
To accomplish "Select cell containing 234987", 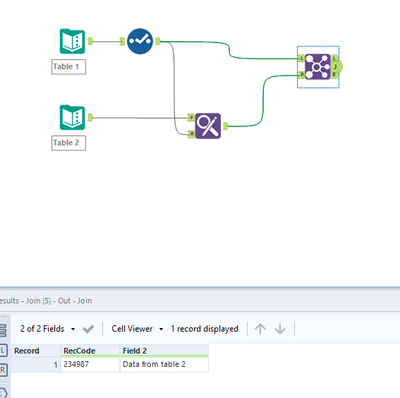I will pyautogui.click(x=90, y=364).
